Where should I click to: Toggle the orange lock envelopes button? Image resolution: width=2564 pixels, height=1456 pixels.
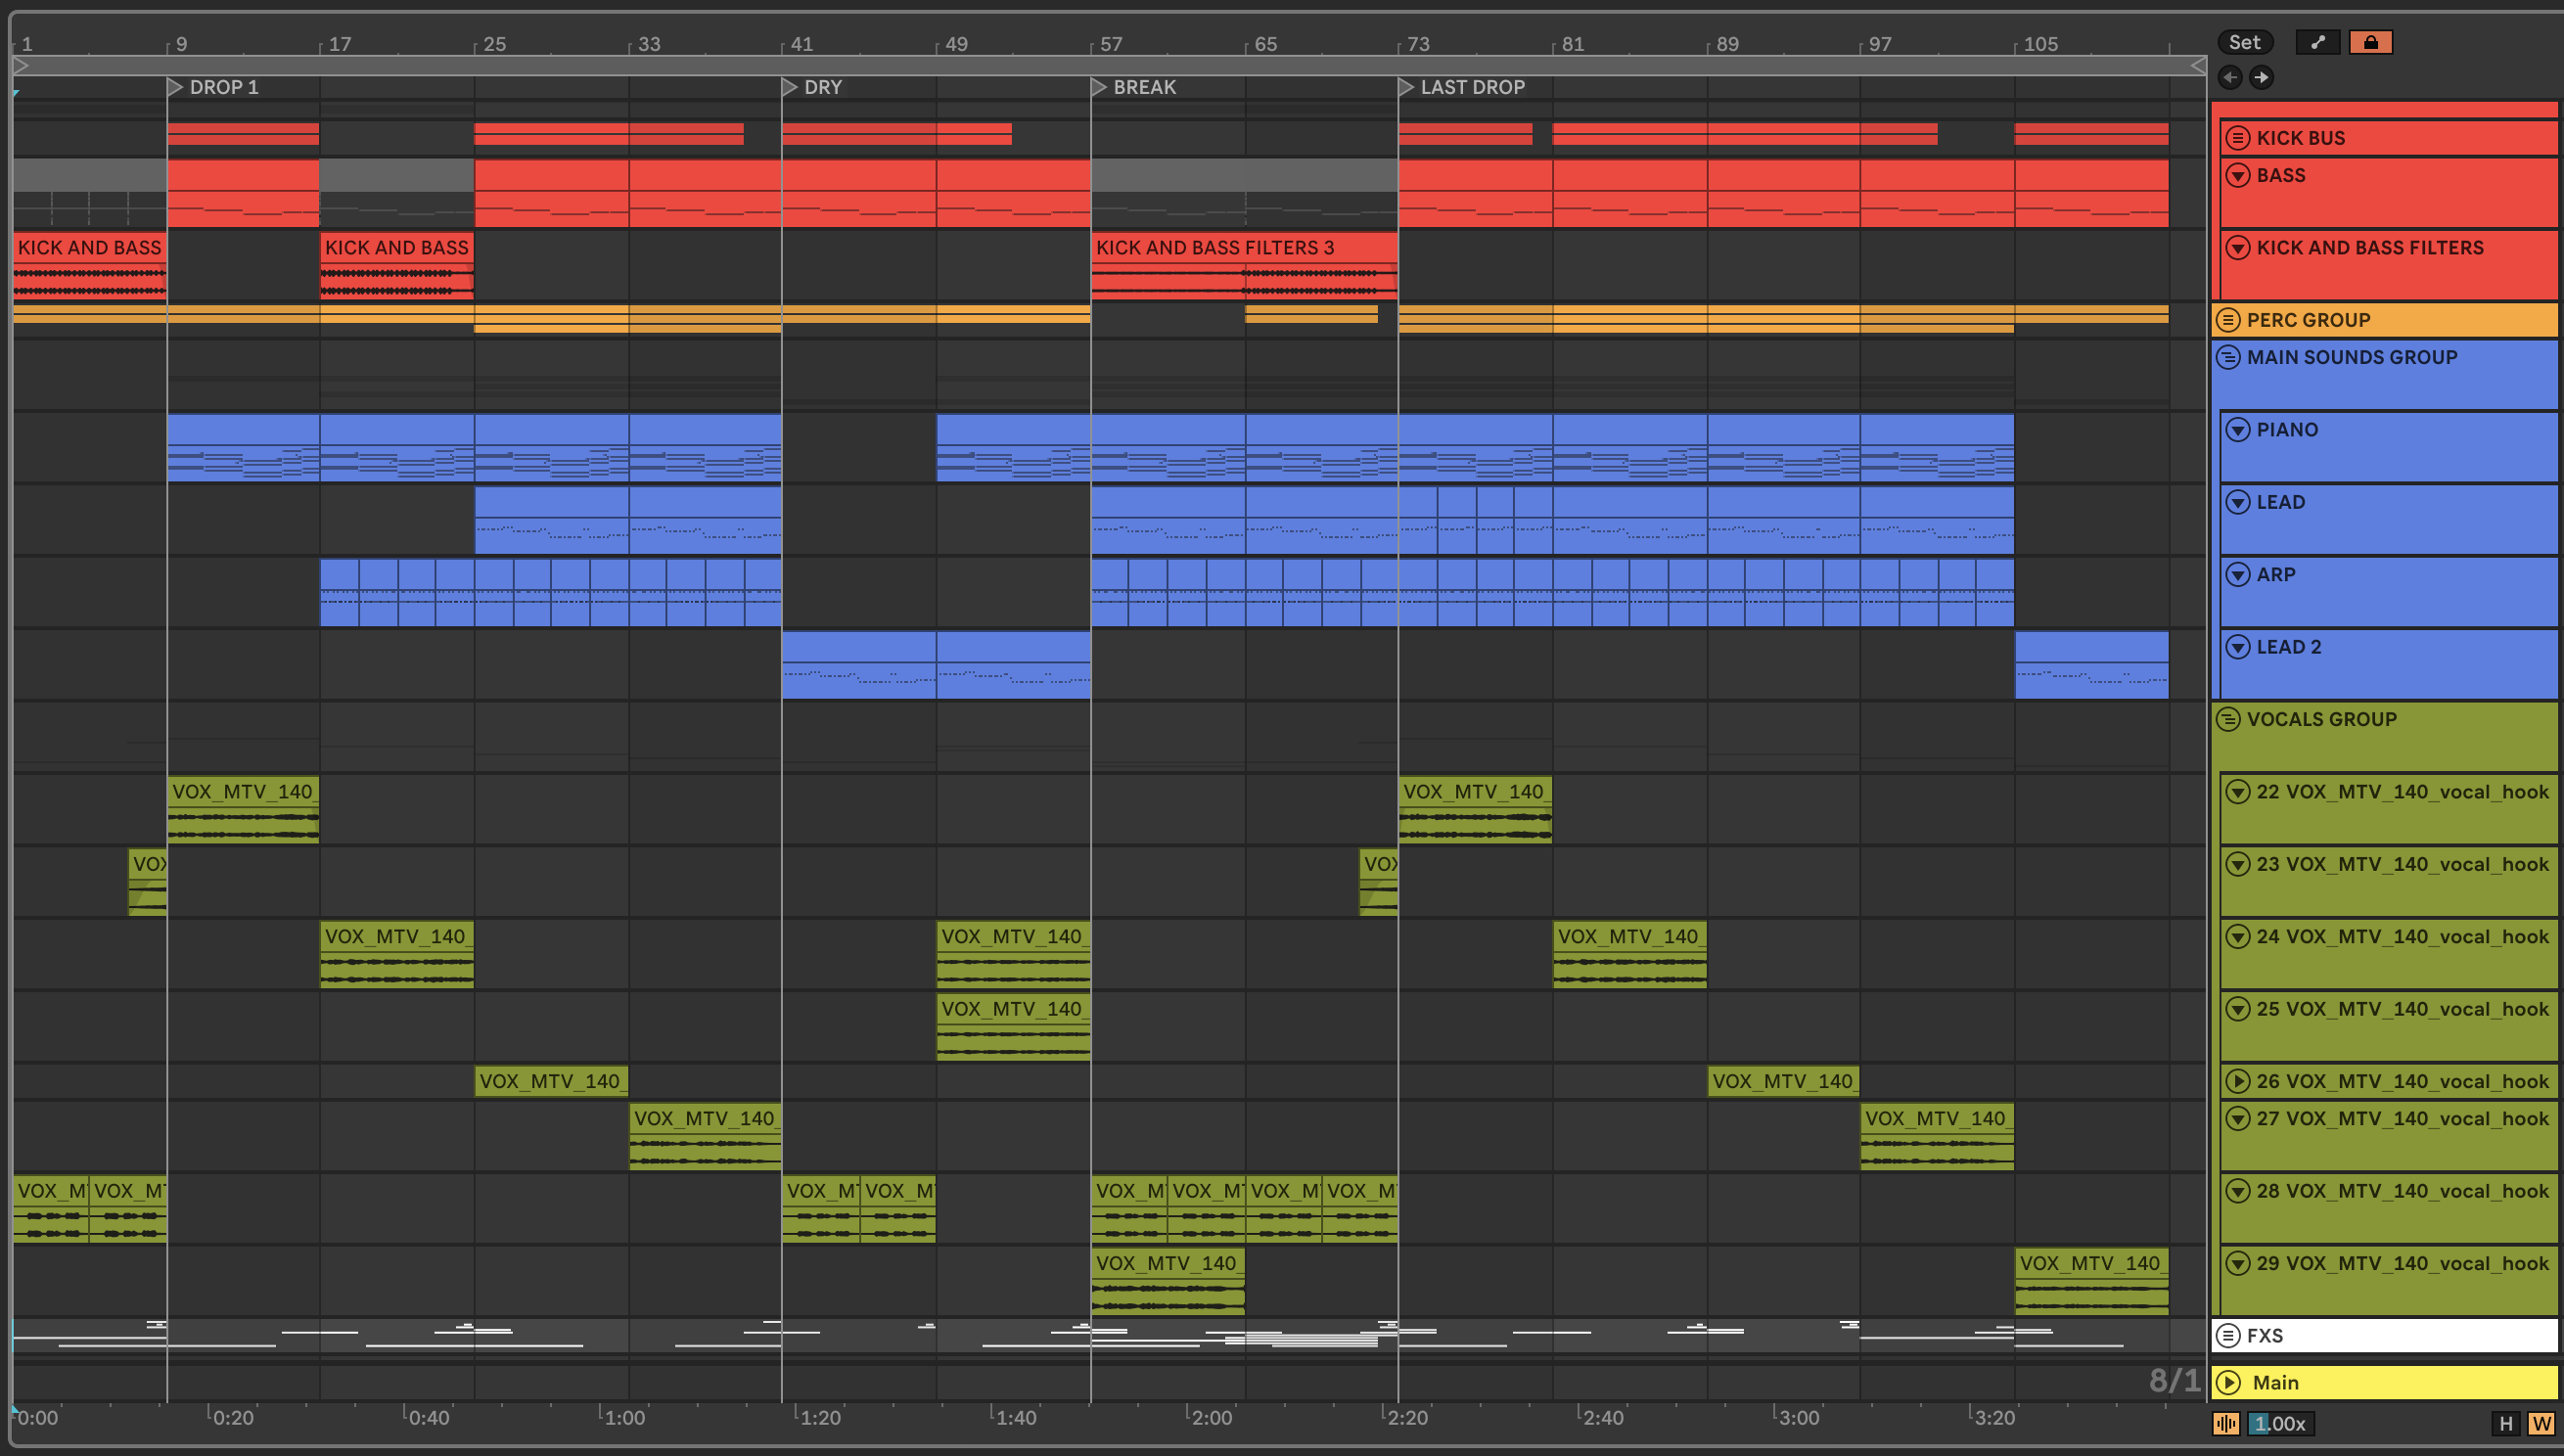click(2370, 42)
